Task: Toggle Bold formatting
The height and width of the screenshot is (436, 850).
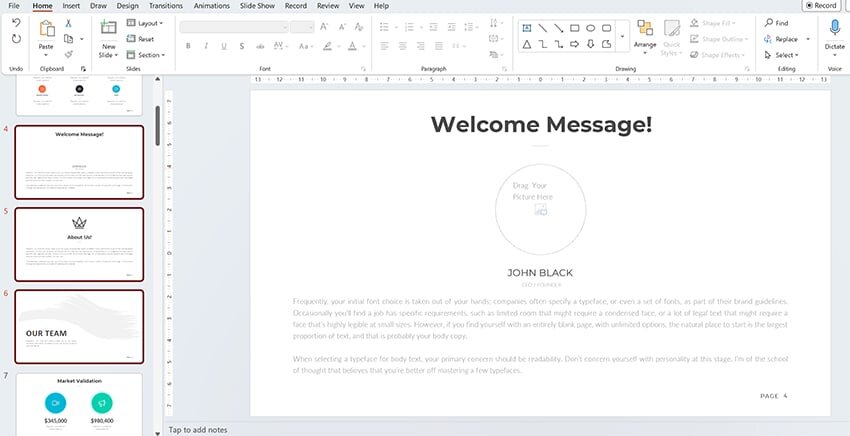Action: [188, 45]
